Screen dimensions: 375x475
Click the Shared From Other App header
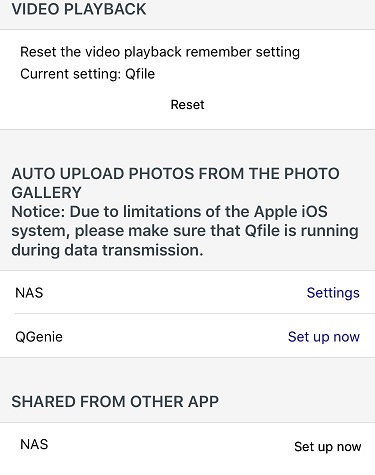coord(115,401)
